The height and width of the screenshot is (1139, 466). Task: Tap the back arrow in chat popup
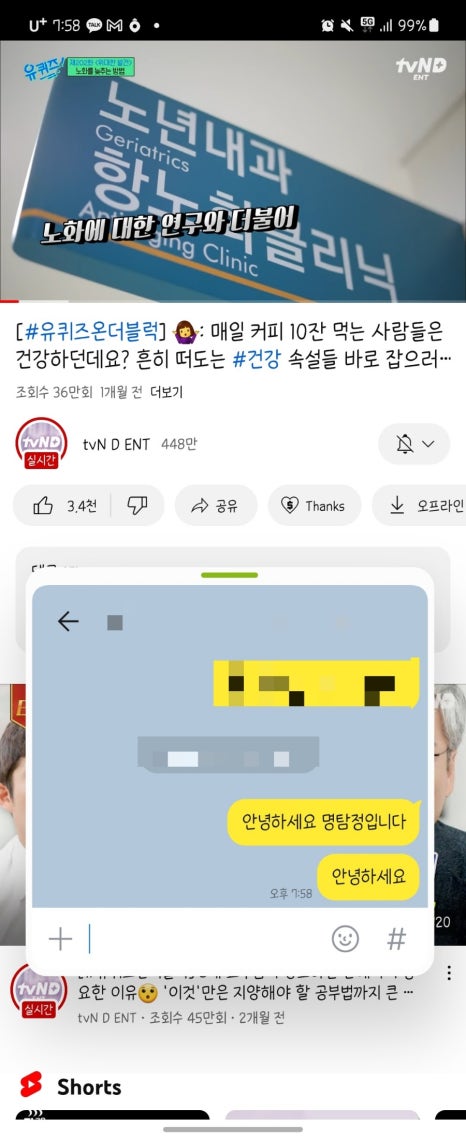[x=68, y=621]
